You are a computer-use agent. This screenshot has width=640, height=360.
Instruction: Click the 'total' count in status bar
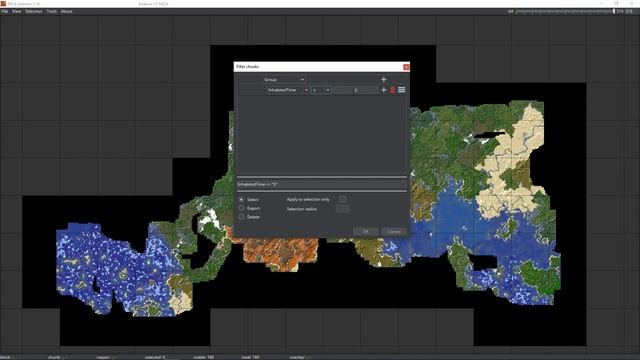coord(250,357)
